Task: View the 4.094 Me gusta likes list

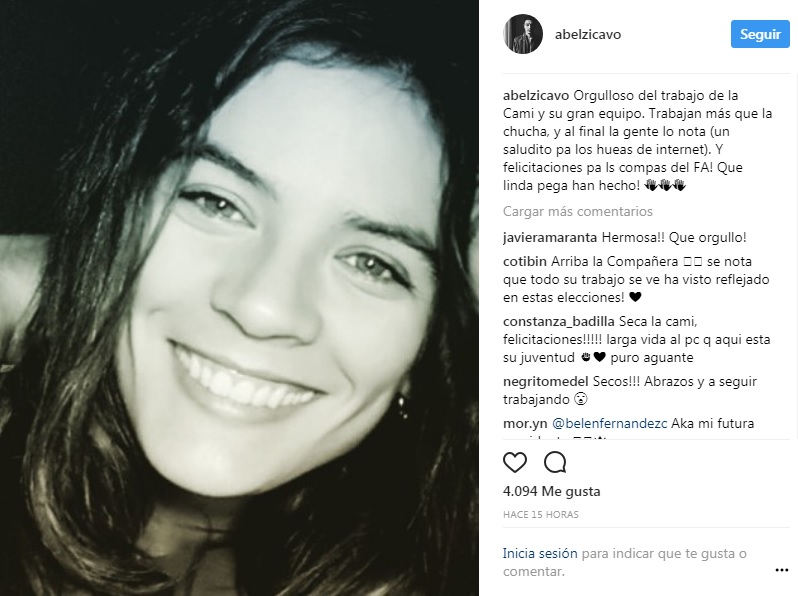Action: point(552,491)
